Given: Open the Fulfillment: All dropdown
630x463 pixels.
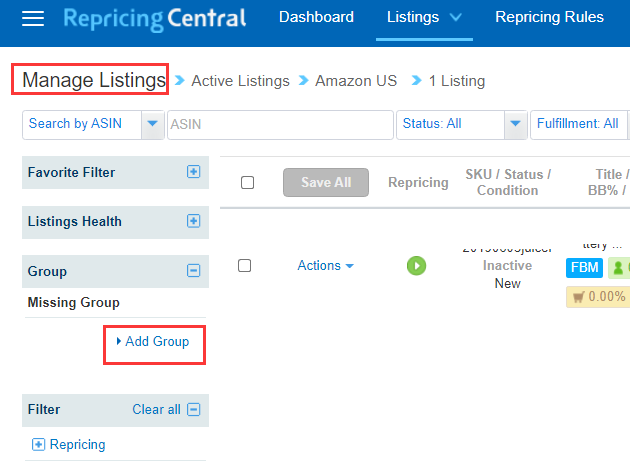Looking at the screenshot, I should [x=580, y=125].
